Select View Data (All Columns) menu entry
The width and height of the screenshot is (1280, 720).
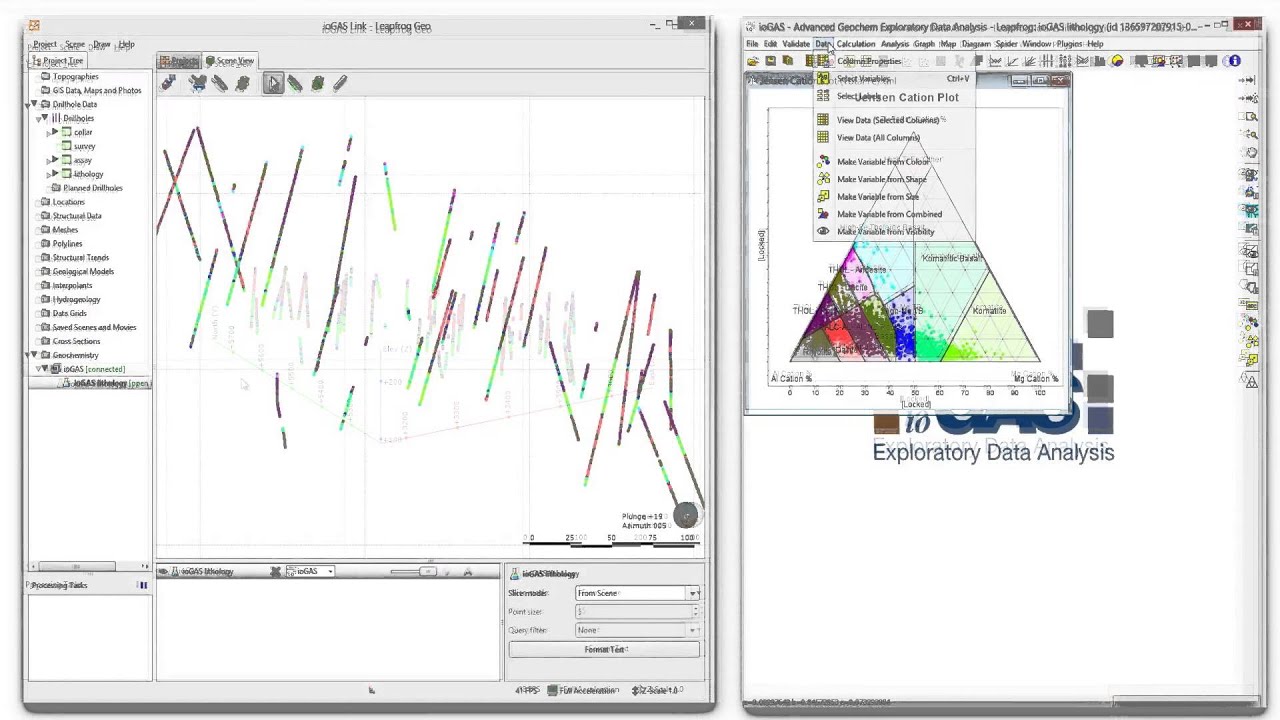[877, 137]
